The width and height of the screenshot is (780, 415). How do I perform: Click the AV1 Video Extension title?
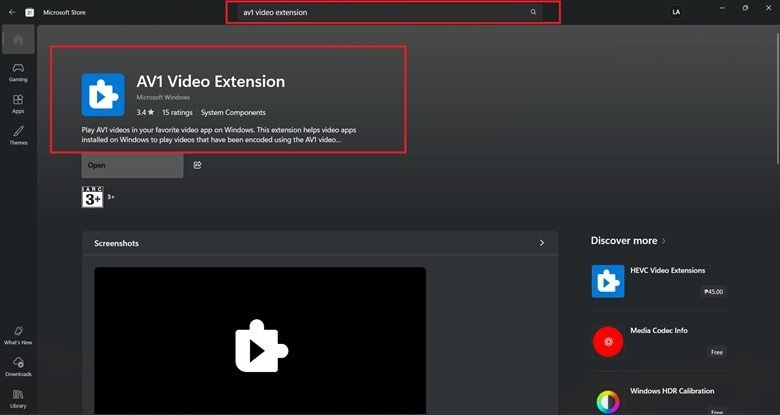click(x=211, y=82)
